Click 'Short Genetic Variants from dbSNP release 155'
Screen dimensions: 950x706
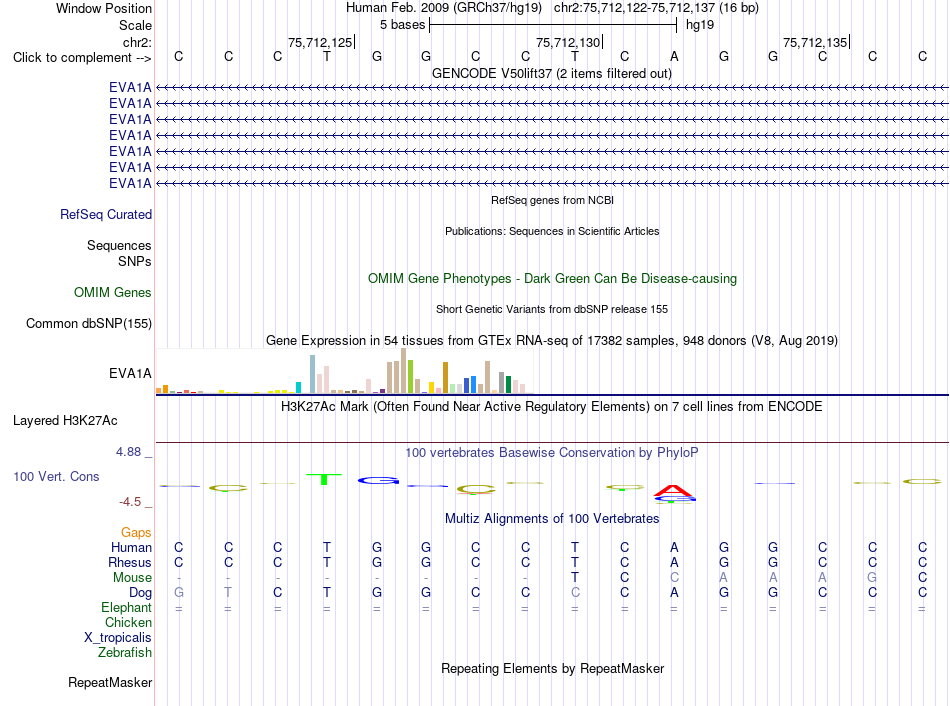click(552, 309)
